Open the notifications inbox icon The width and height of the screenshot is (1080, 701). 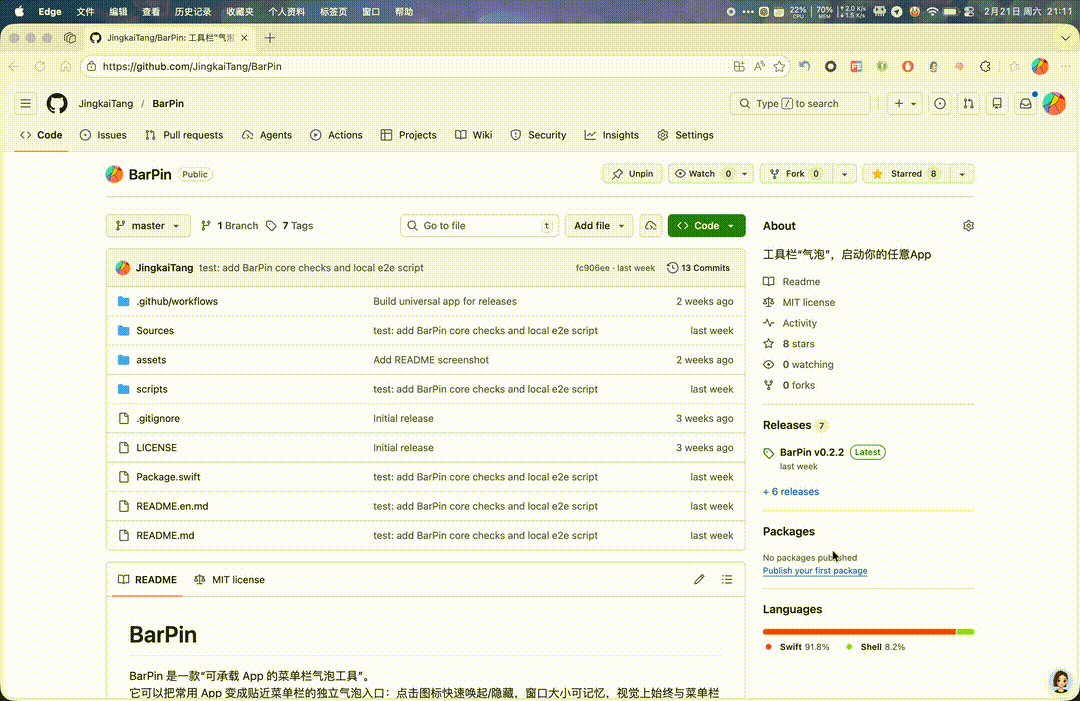click(x=1026, y=104)
